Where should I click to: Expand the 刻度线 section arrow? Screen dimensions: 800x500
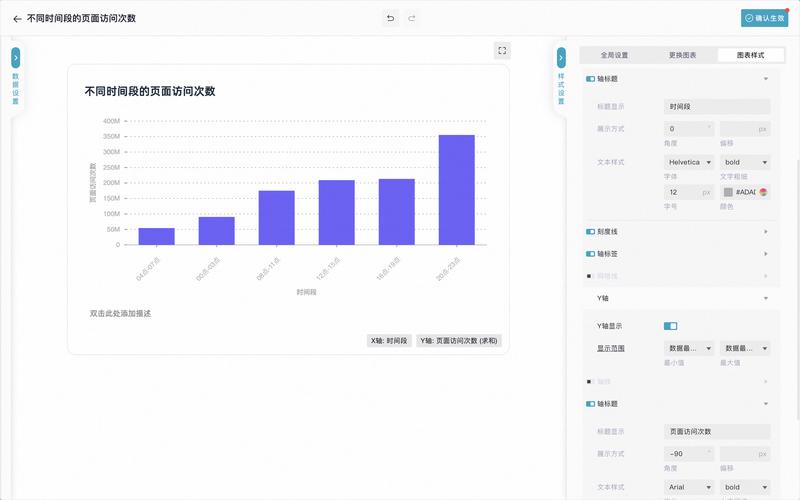pyautogui.click(x=766, y=232)
